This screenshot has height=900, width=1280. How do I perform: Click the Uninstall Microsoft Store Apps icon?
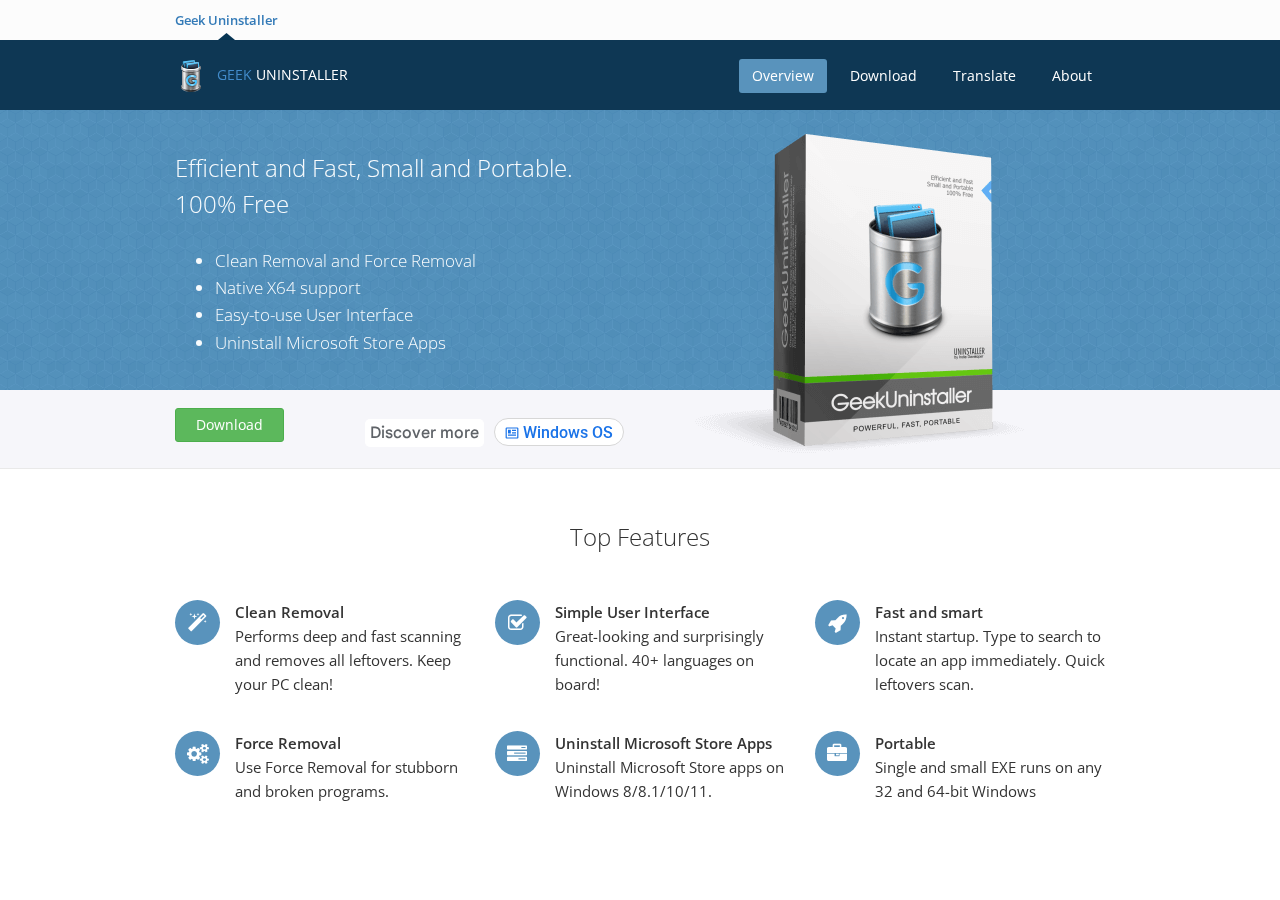click(x=517, y=753)
